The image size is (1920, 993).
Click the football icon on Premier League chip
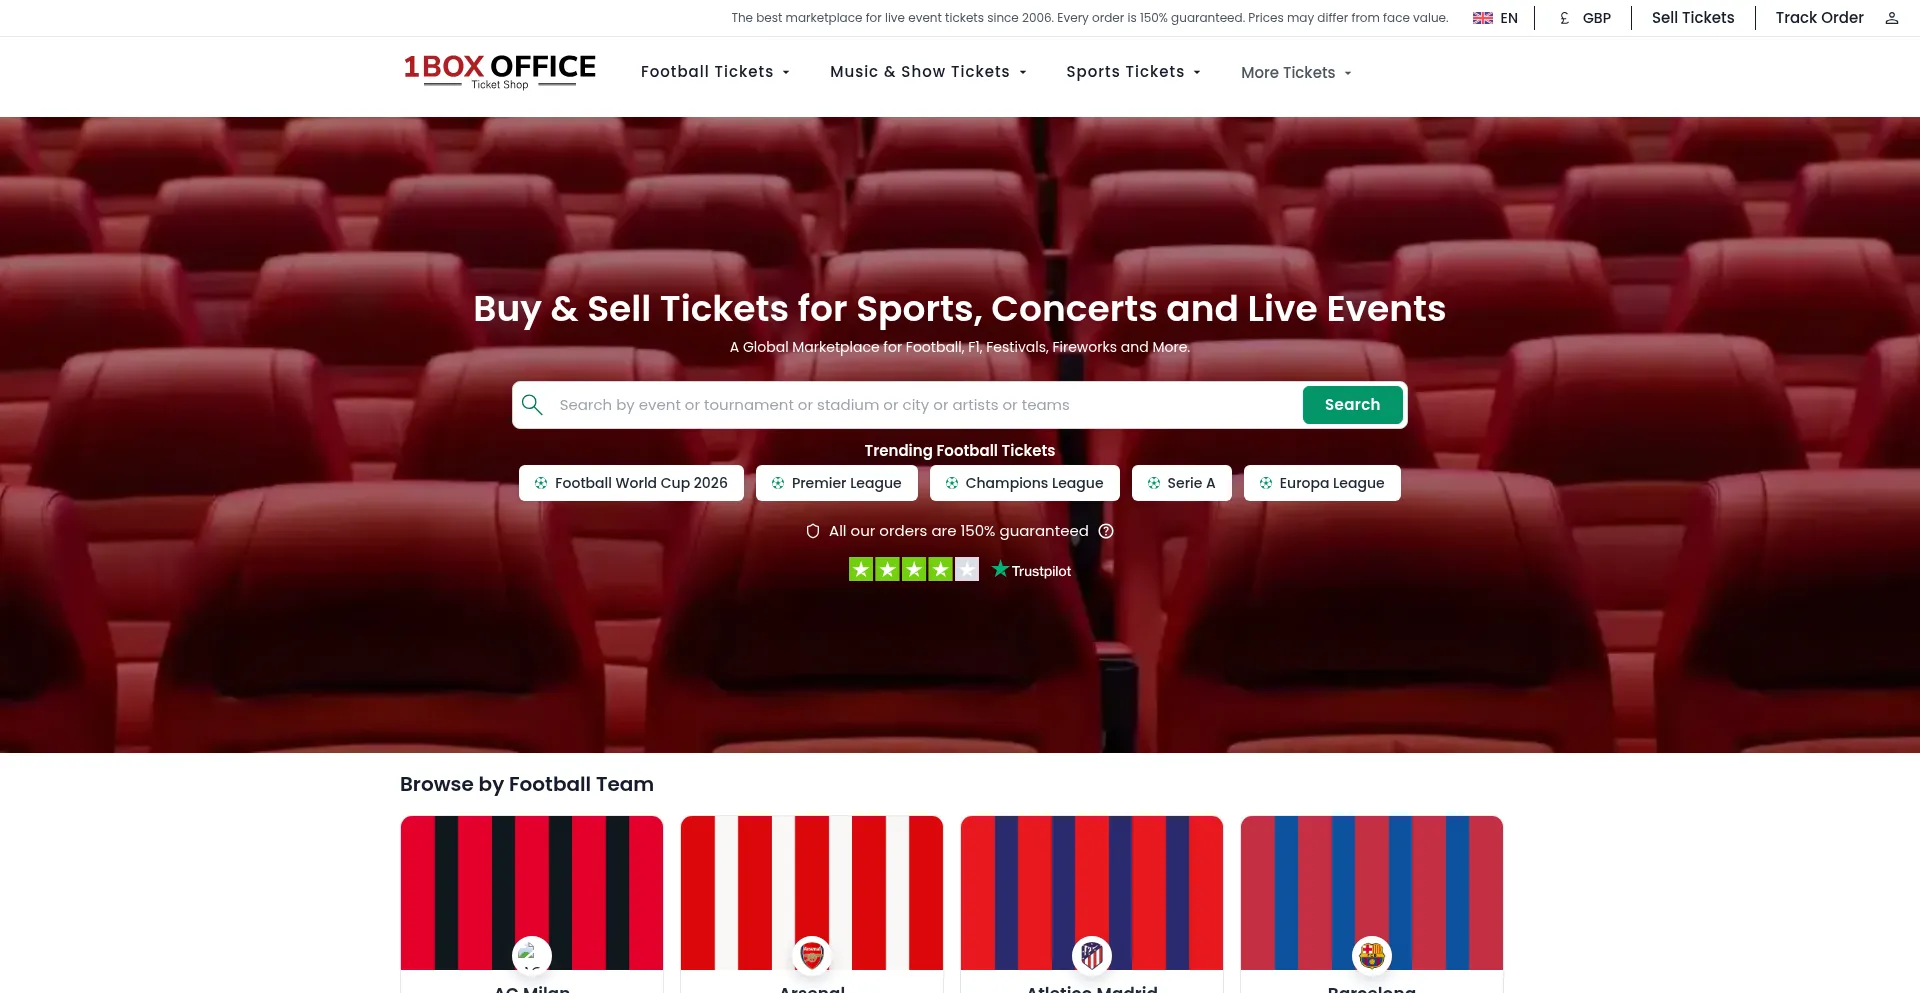point(778,483)
